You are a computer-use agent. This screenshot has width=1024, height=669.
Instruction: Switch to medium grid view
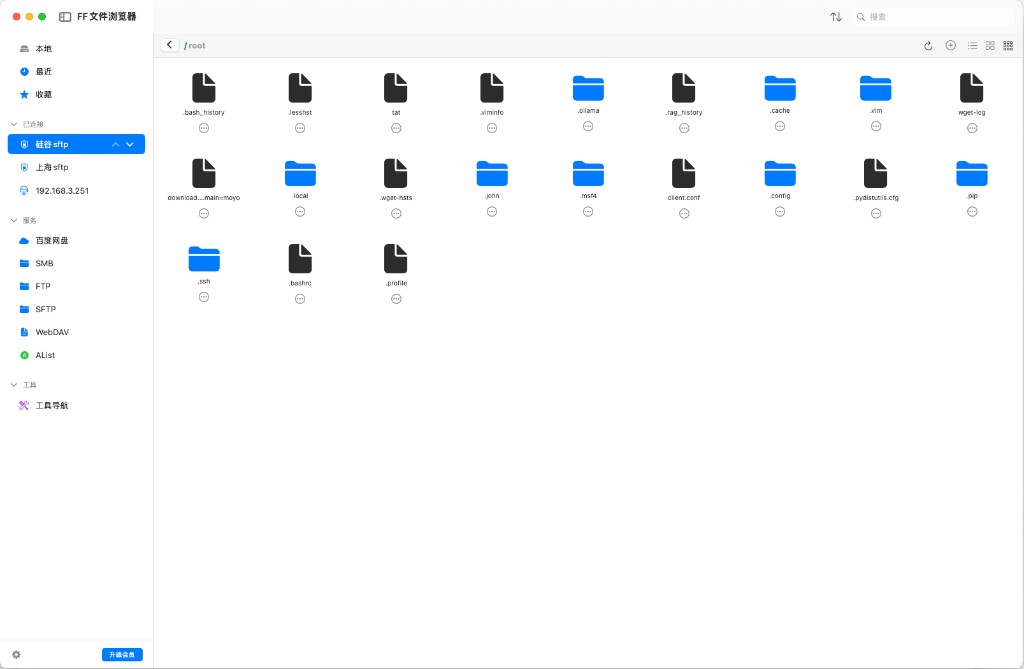point(990,46)
